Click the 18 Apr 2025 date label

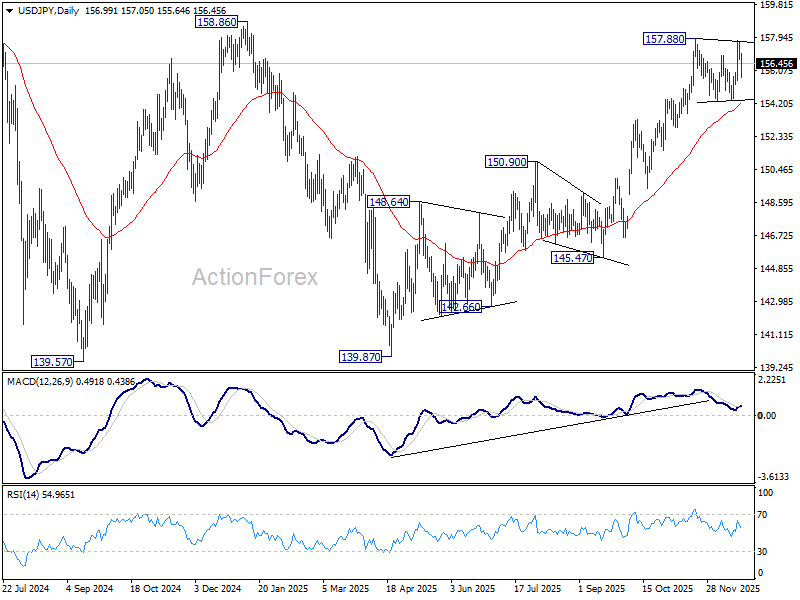point(412,589)
